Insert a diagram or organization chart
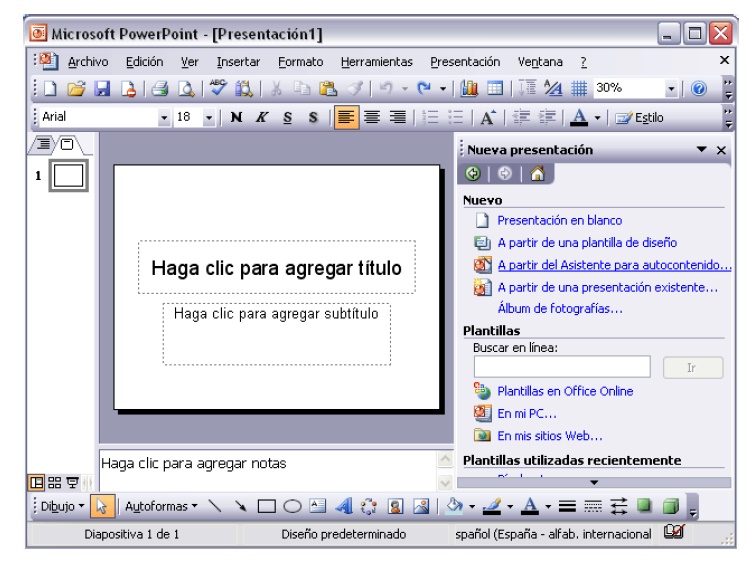The height and width of the screenshot is (566, 754). coord(369,506)
